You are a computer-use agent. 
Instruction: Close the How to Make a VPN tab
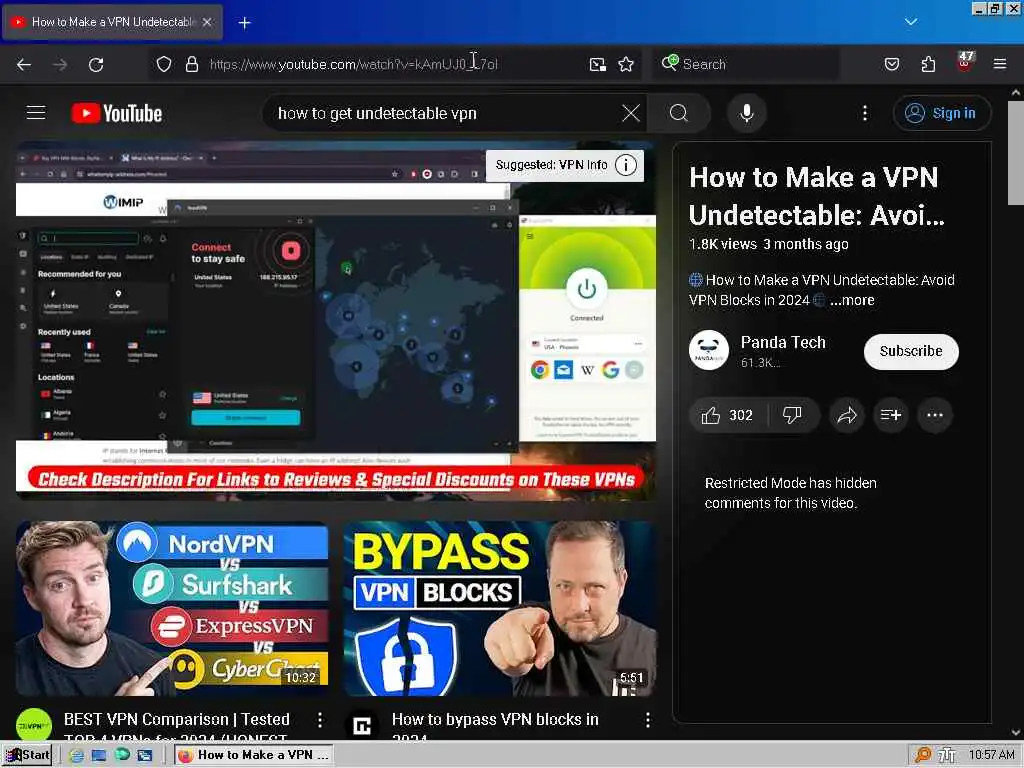tap(207, 22)
